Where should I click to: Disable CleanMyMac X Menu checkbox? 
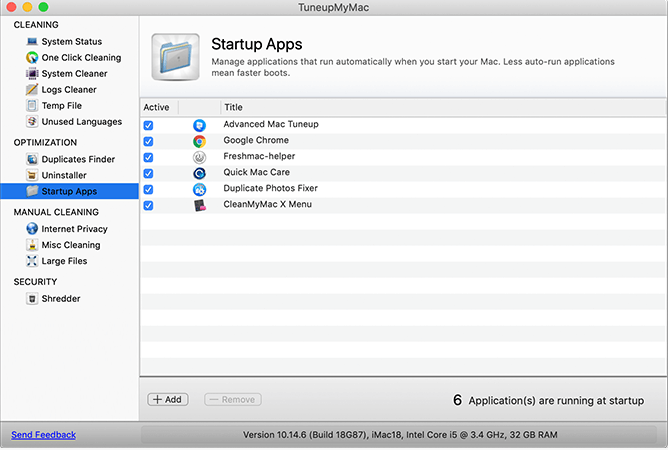pyautogui.click(x=148, y=205)
